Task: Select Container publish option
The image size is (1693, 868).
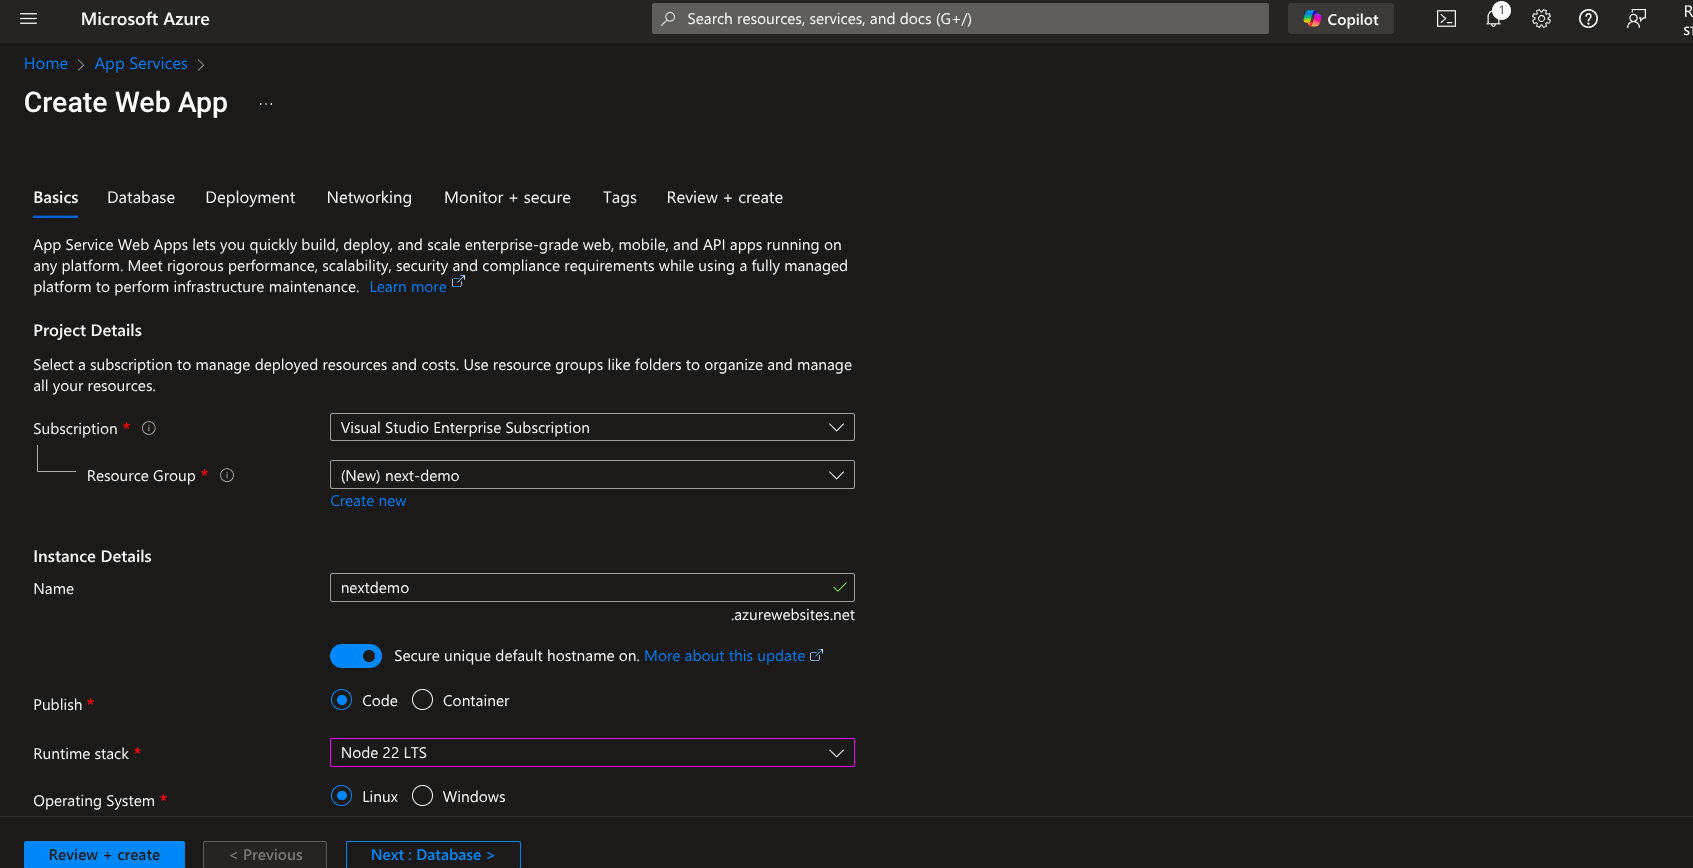Action: coord(423,700)
